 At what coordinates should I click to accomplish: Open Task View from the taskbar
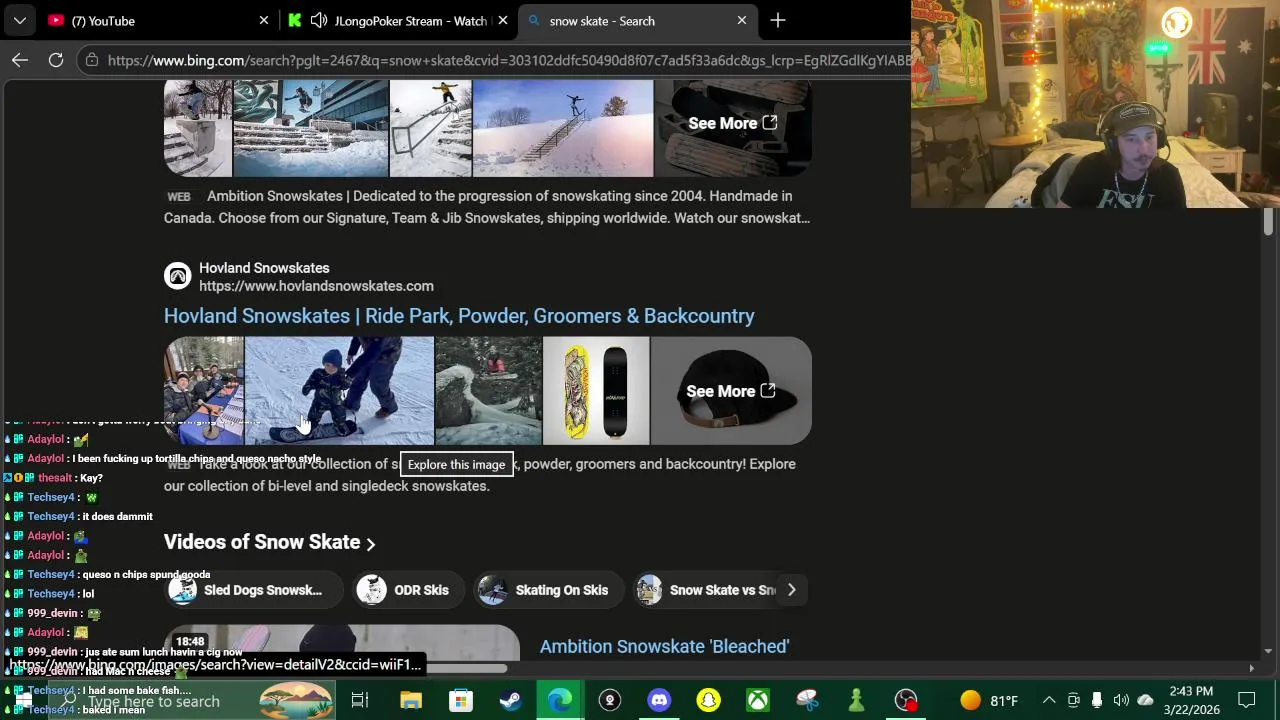(x=360, y=700)
